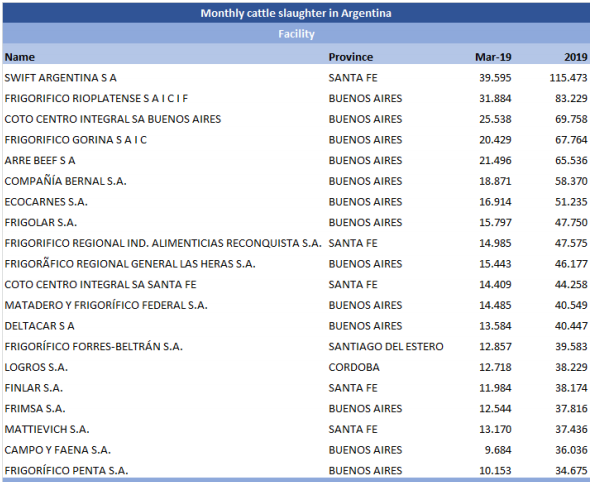Select FRIGORIFICO RIOPLATENSE S A I C I F cell

tap(96, 99)
